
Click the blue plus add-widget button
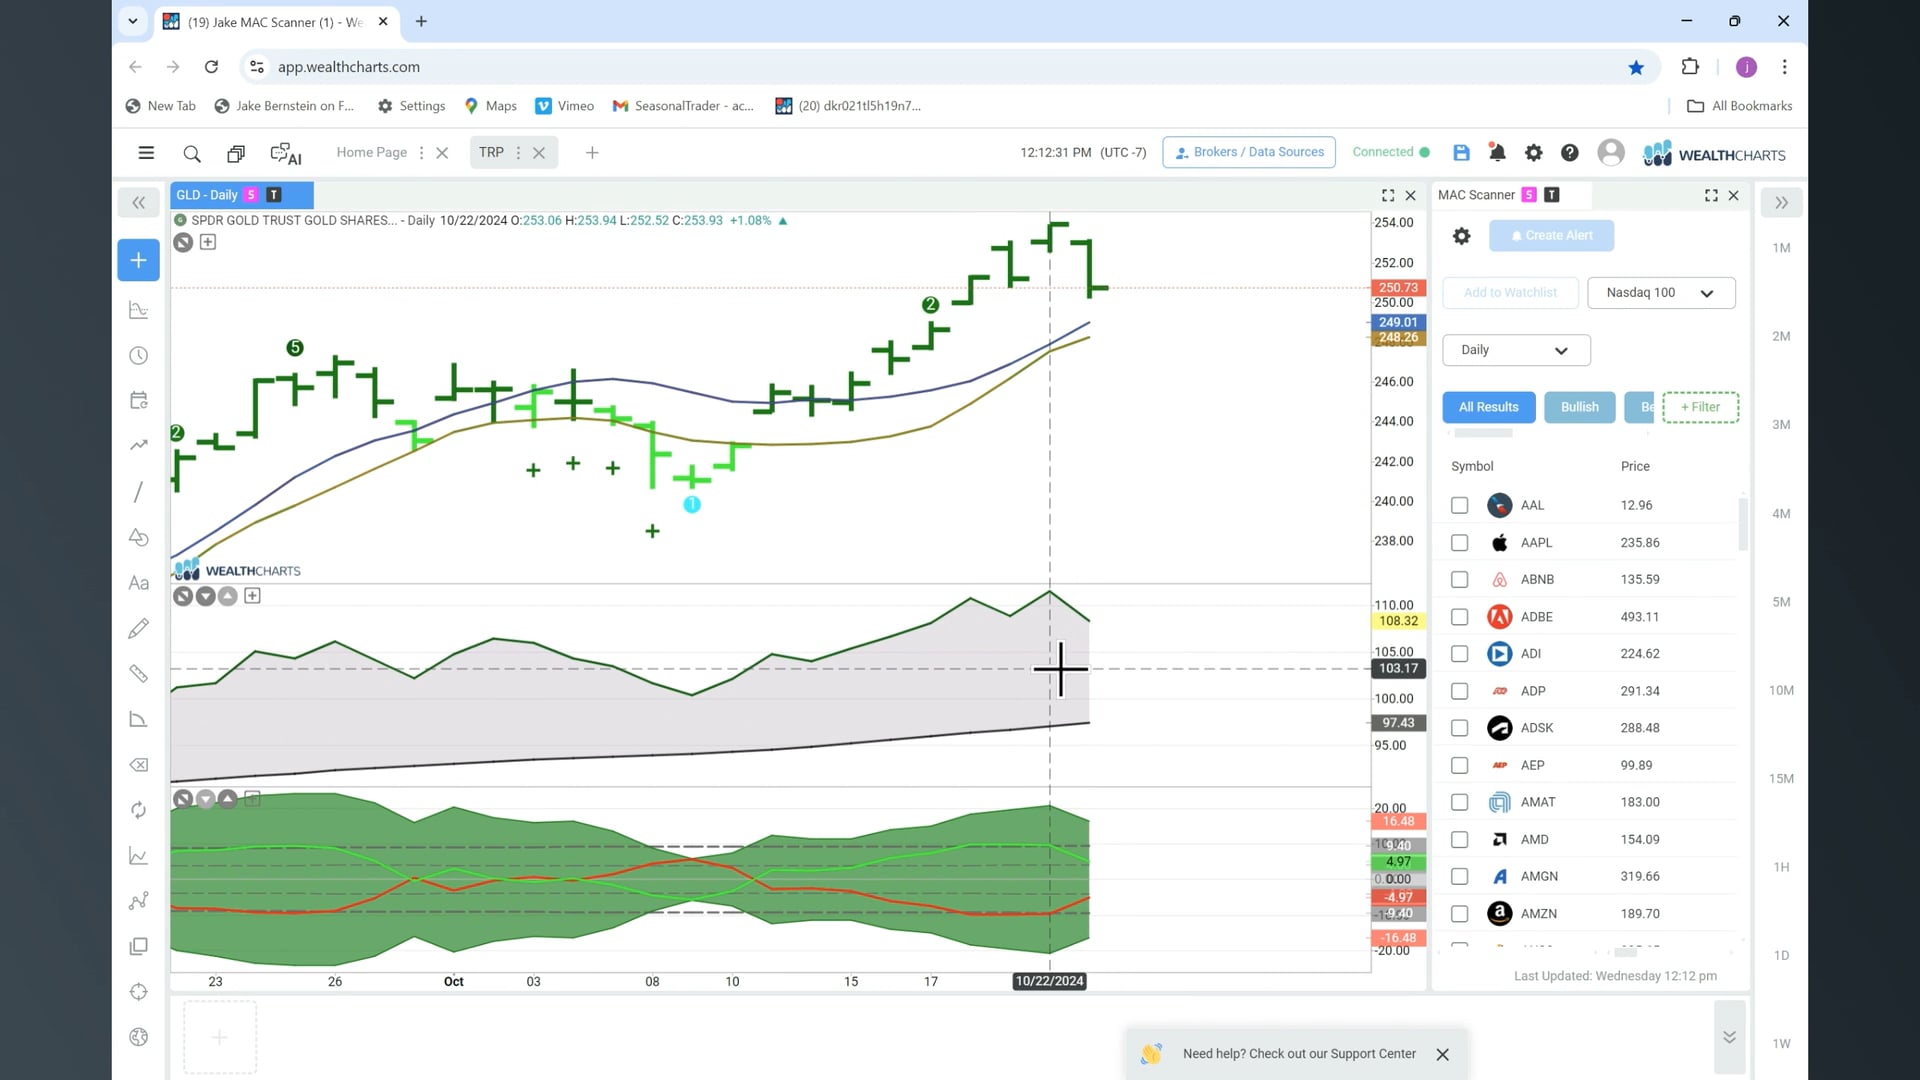(x=139, y=261)
